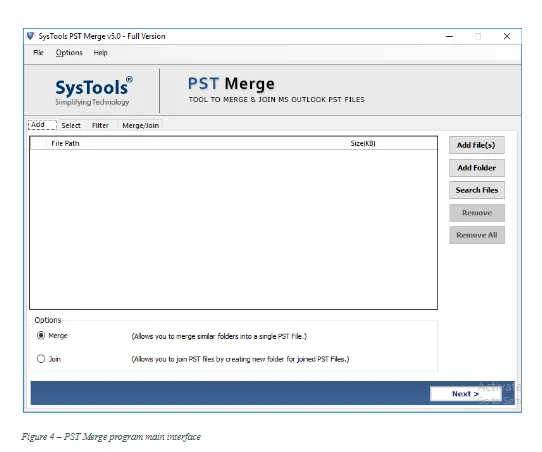Open the Options menu
The image size is (542, 452).
point(69,53)
